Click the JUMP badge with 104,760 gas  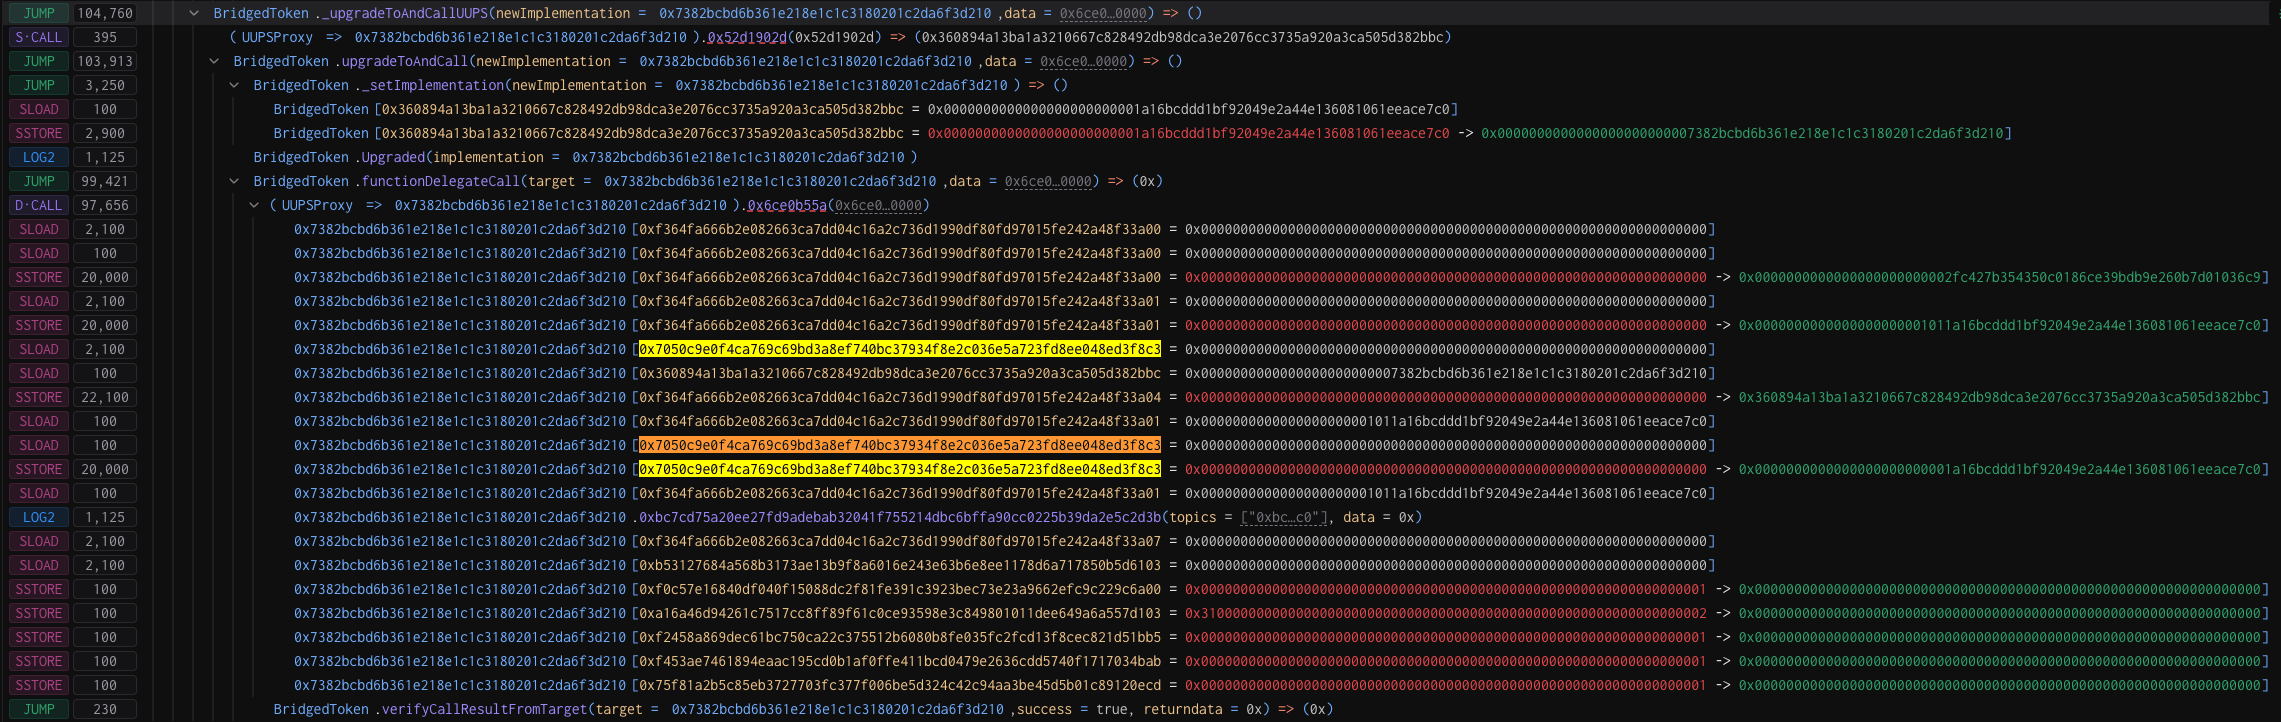pos(39,13)
